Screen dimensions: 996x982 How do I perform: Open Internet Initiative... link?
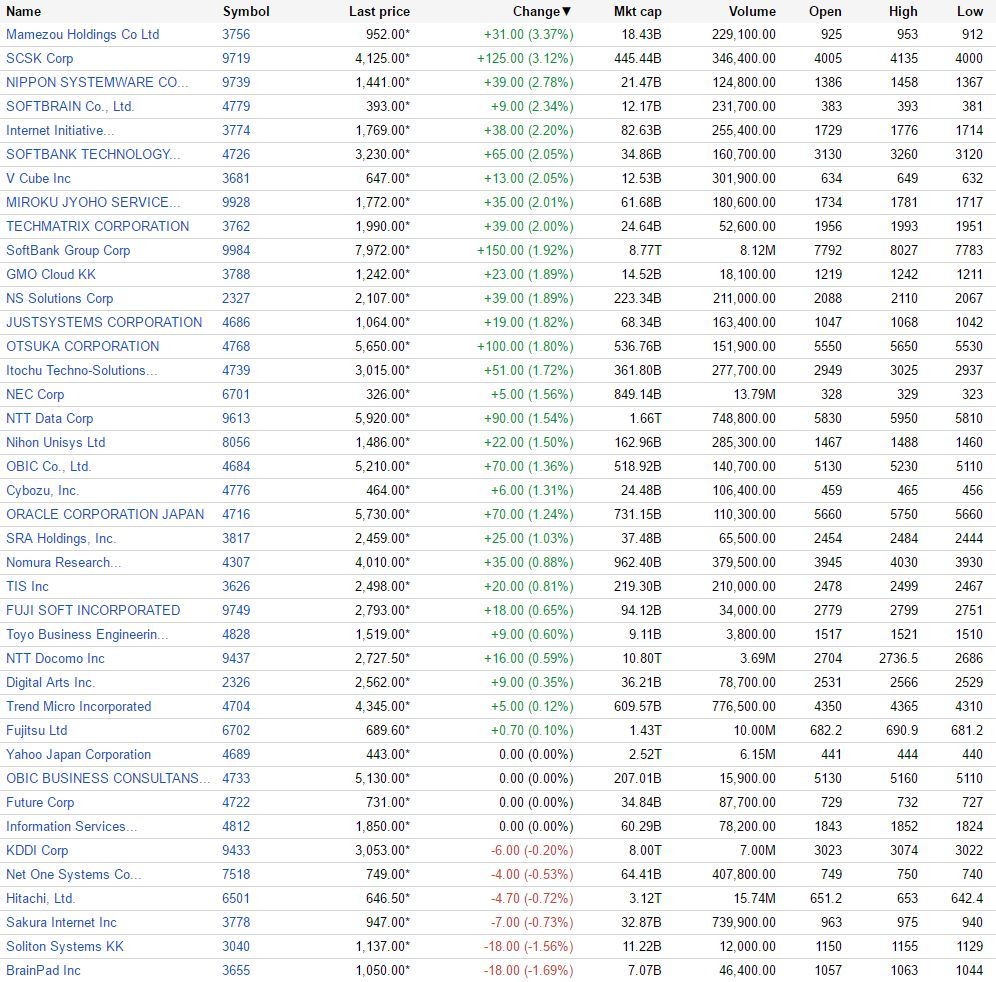point(60,130)
